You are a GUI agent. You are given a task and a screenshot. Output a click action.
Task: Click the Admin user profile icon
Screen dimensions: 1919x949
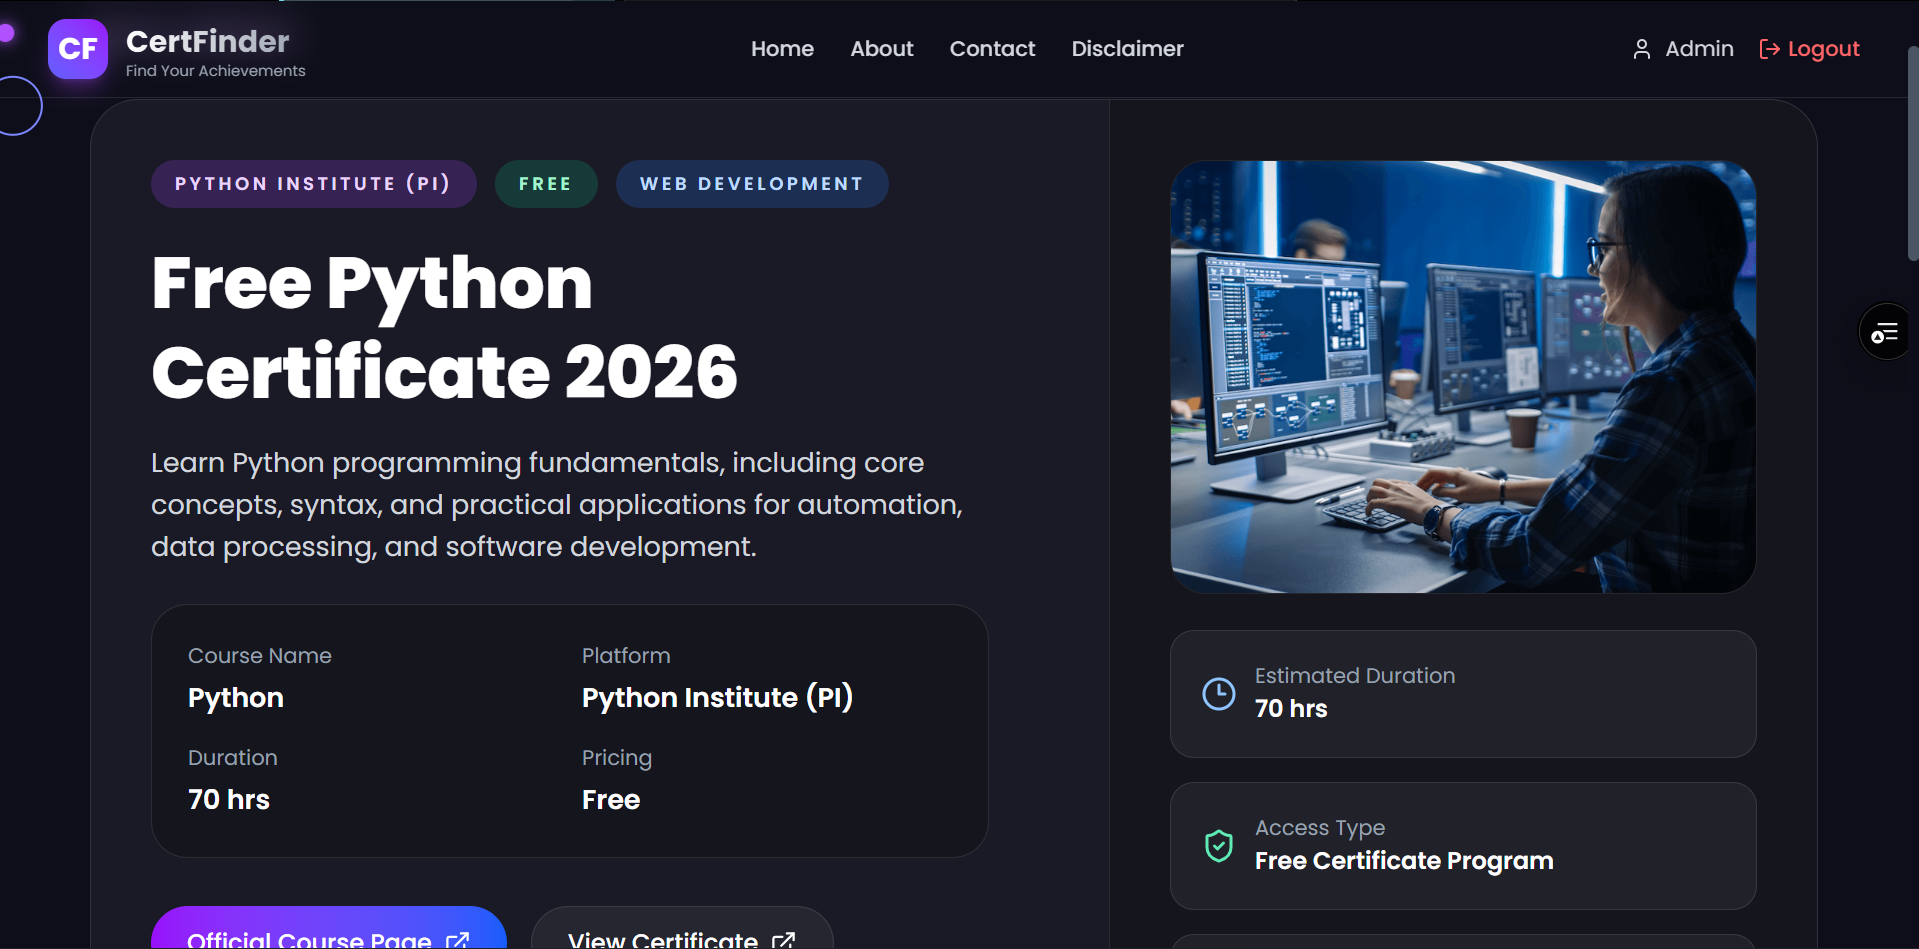click(1641, 49)
